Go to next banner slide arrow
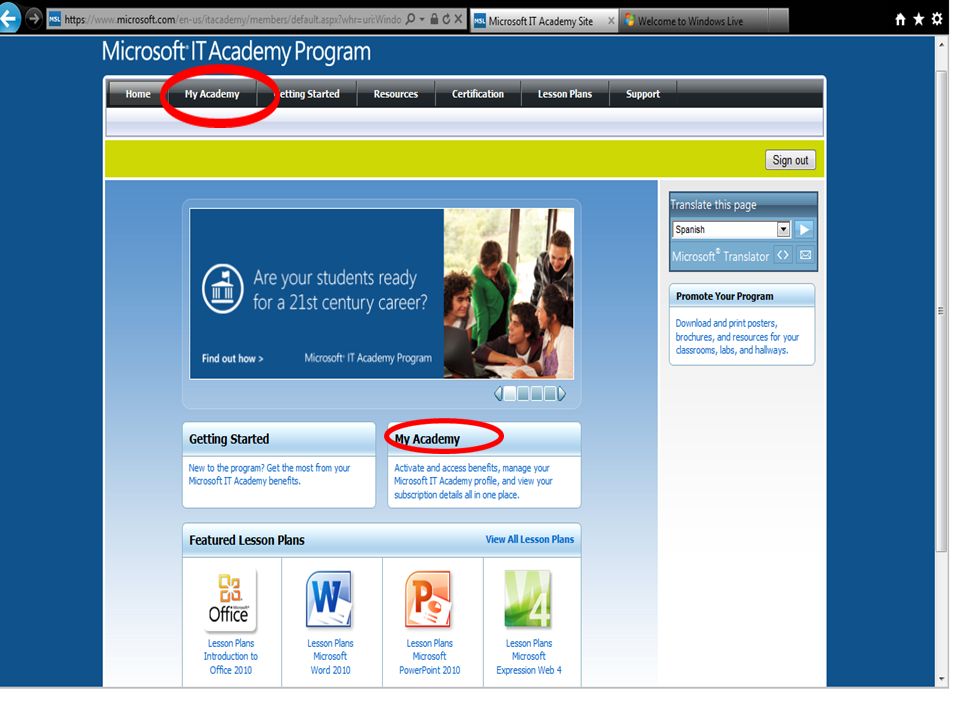 (x=561, y=394)
